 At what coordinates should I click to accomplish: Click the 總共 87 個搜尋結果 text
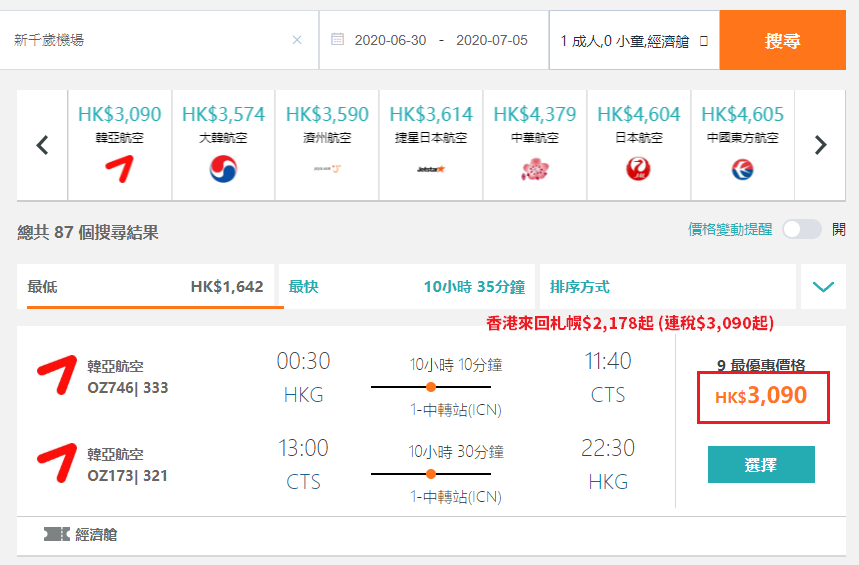(x=88, y=232)
